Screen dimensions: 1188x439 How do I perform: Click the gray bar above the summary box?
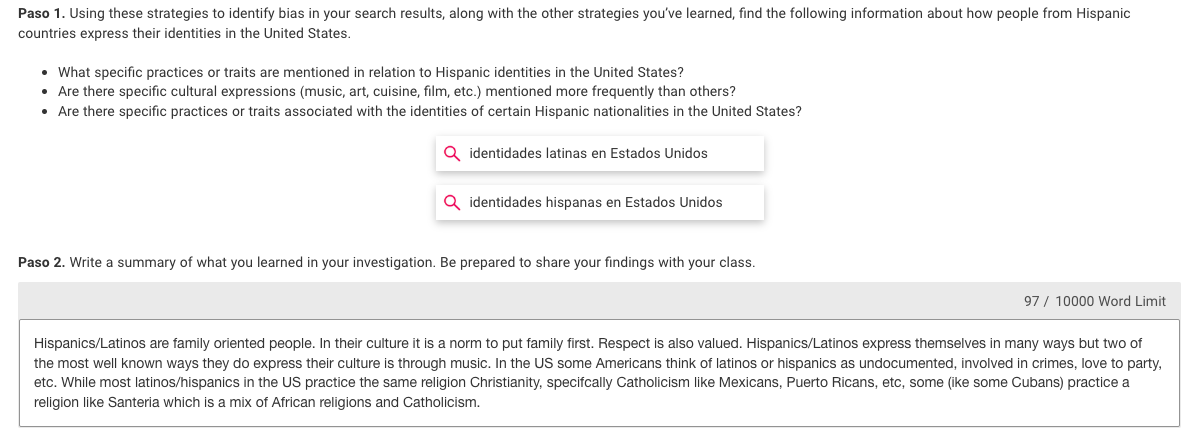point(599,301)
